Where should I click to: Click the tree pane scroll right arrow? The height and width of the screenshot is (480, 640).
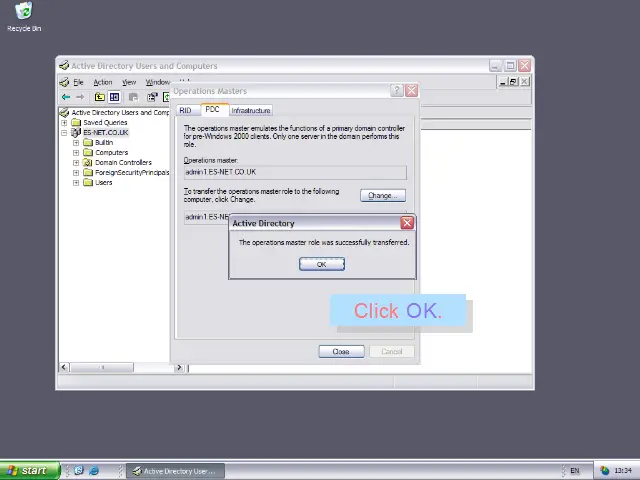[179, 367]
